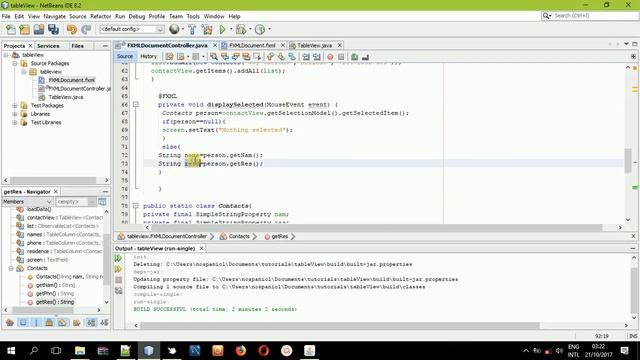Click the Build Project hammer icon

tap(192, 29)
